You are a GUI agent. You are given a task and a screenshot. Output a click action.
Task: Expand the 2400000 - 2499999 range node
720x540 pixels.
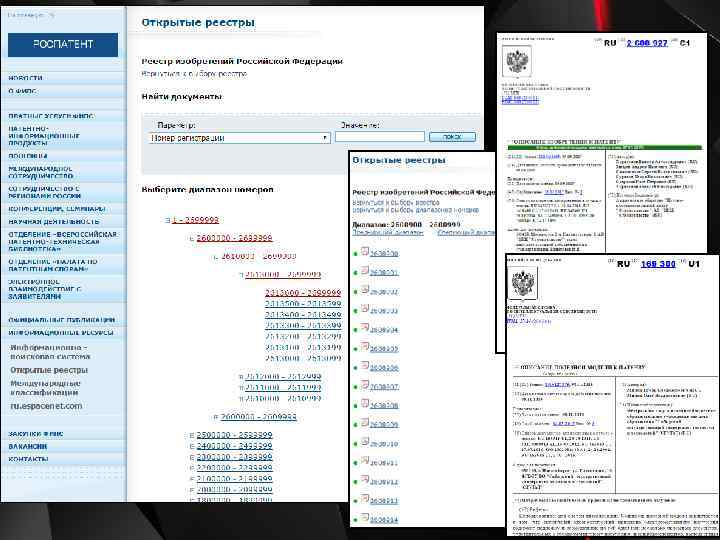pyautogui.click(x=192, y=446)
